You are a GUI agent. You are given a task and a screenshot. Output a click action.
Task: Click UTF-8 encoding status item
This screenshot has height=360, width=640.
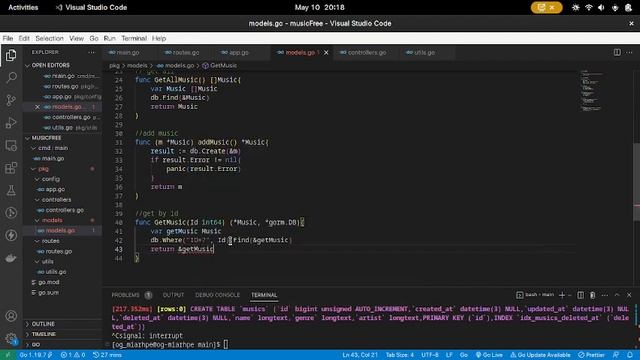(430, 355)
